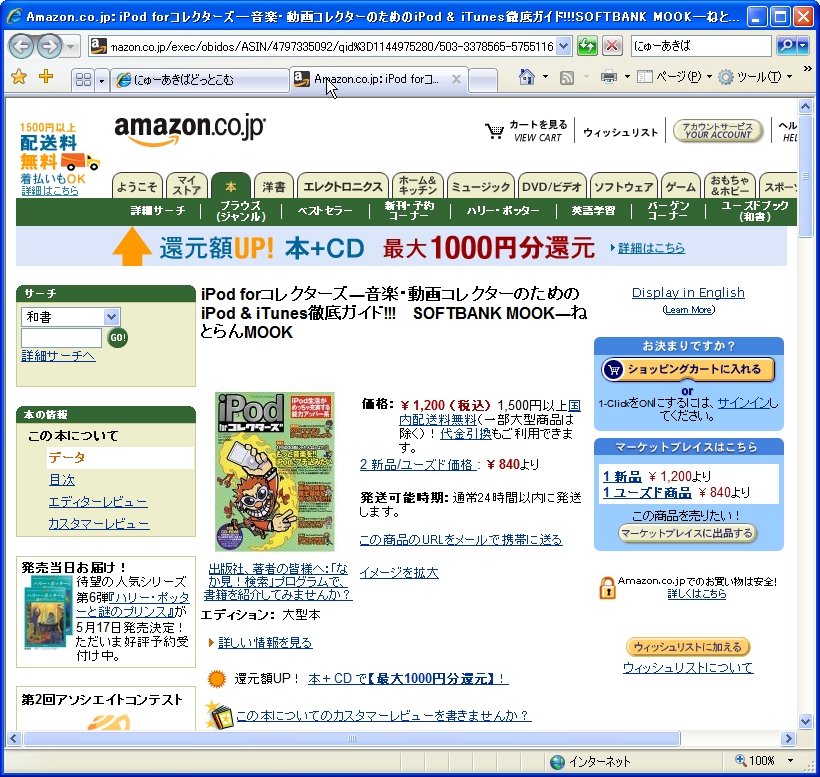Select the エレクトロニクス store tab
The image size is (820, 777).
[x=343, y=186]
